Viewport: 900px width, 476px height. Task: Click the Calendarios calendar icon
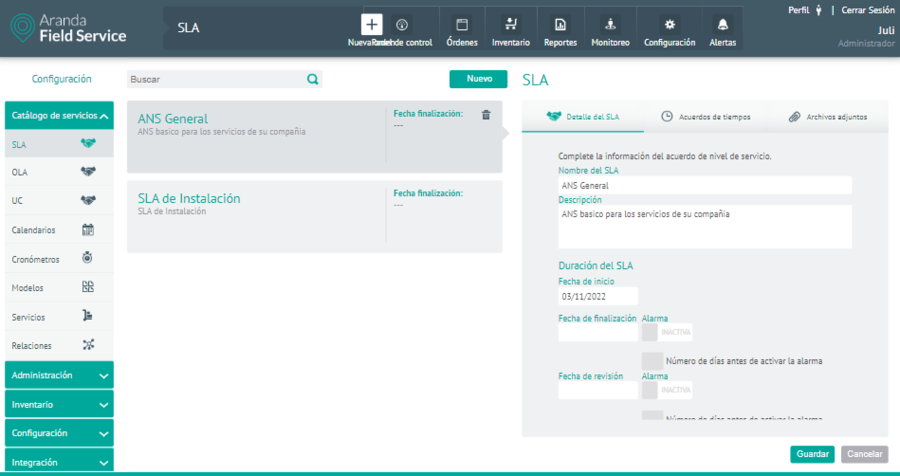tap(88, 230)
